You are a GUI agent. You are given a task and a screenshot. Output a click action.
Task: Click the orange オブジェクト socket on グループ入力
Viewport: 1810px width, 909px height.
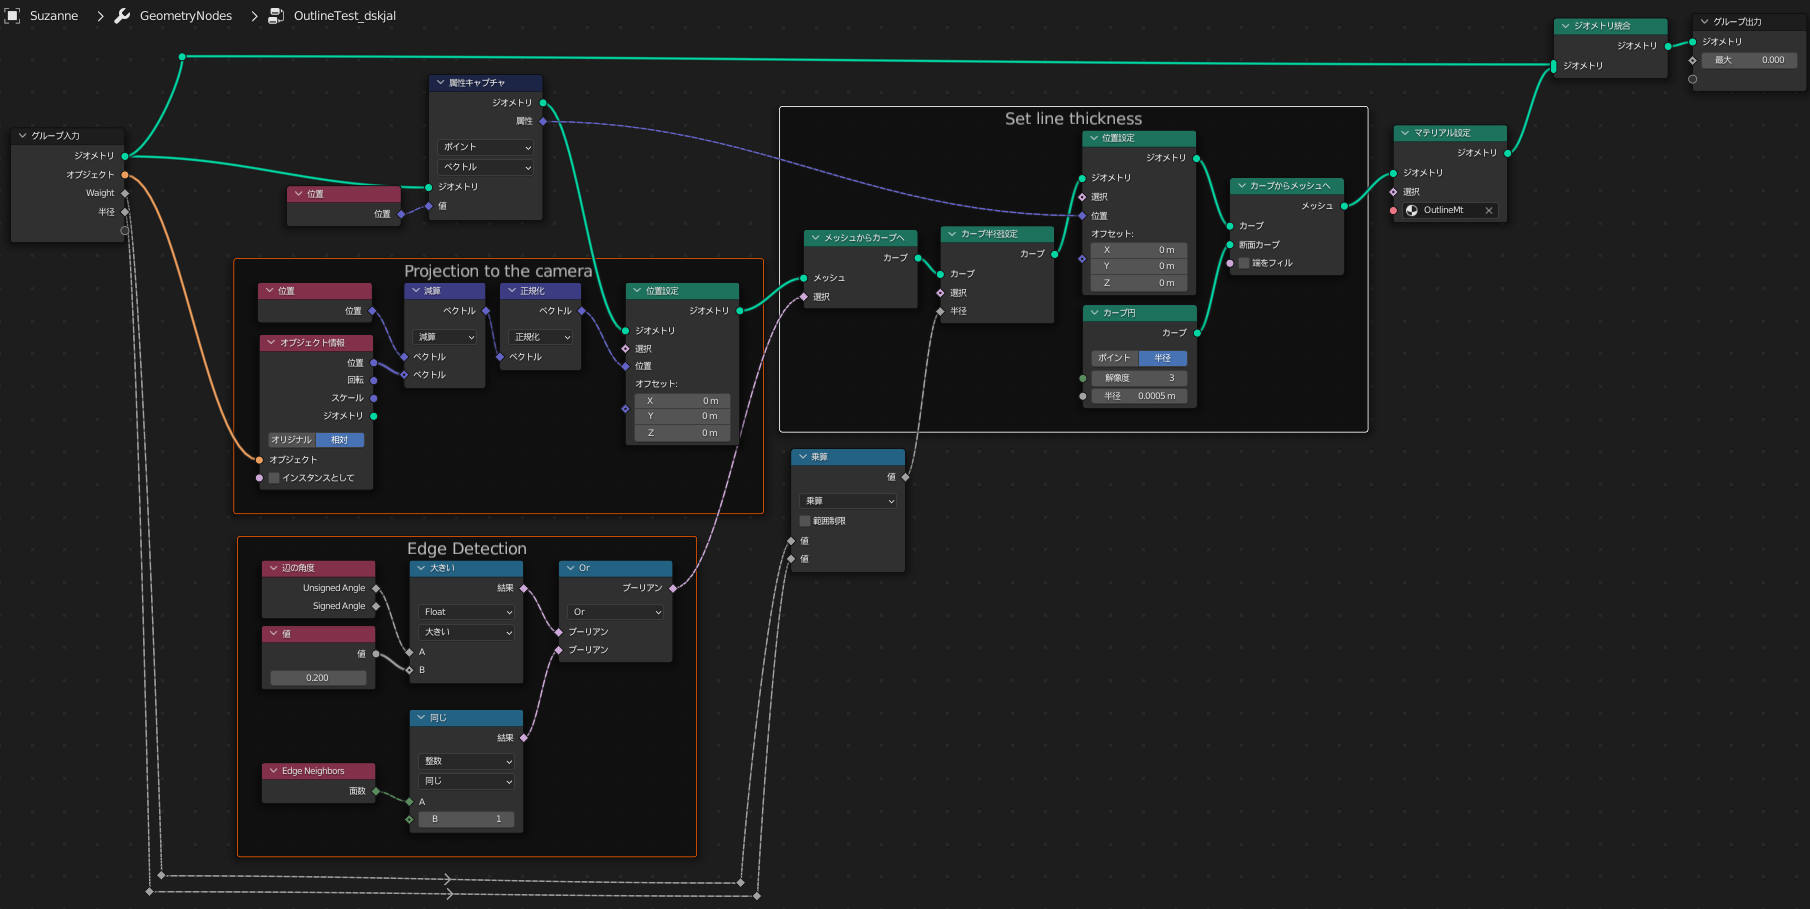pyautogui.click(x=125, y=175)
